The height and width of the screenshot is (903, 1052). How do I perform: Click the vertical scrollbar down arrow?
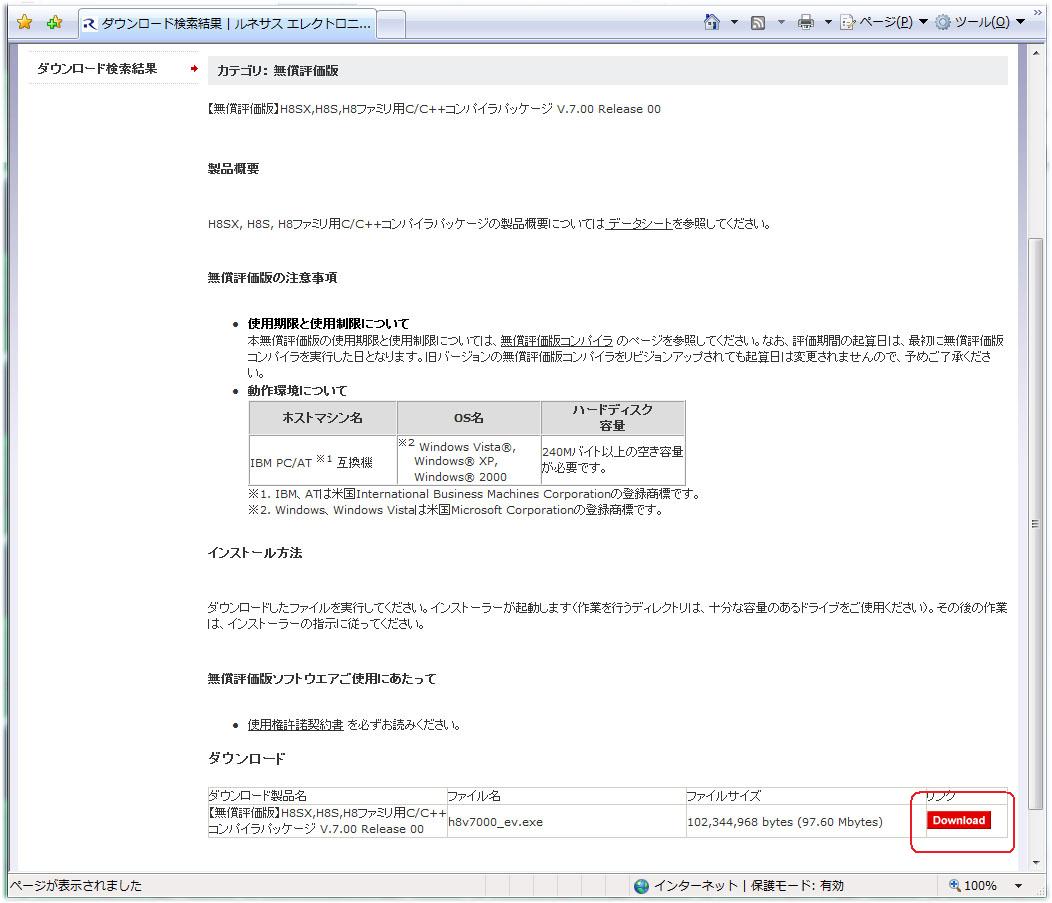(1037, 860)
